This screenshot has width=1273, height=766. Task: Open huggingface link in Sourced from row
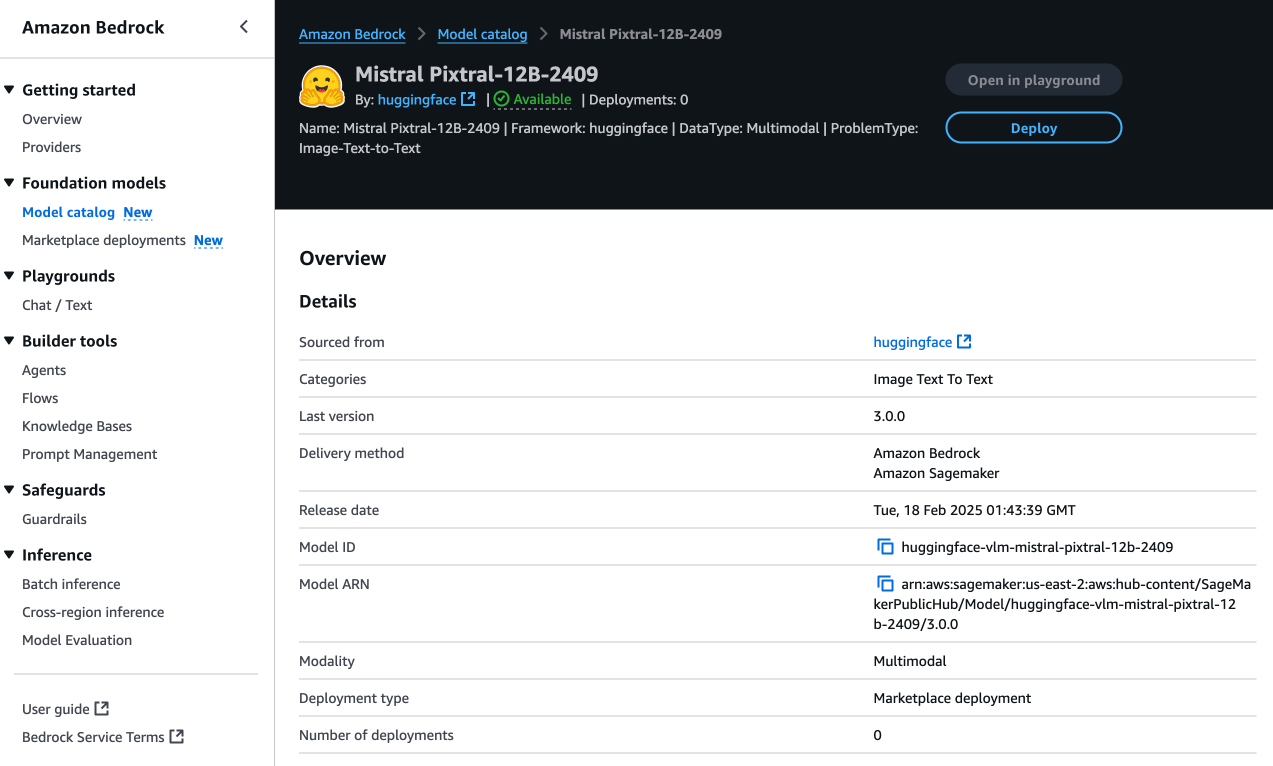[912, 342]
